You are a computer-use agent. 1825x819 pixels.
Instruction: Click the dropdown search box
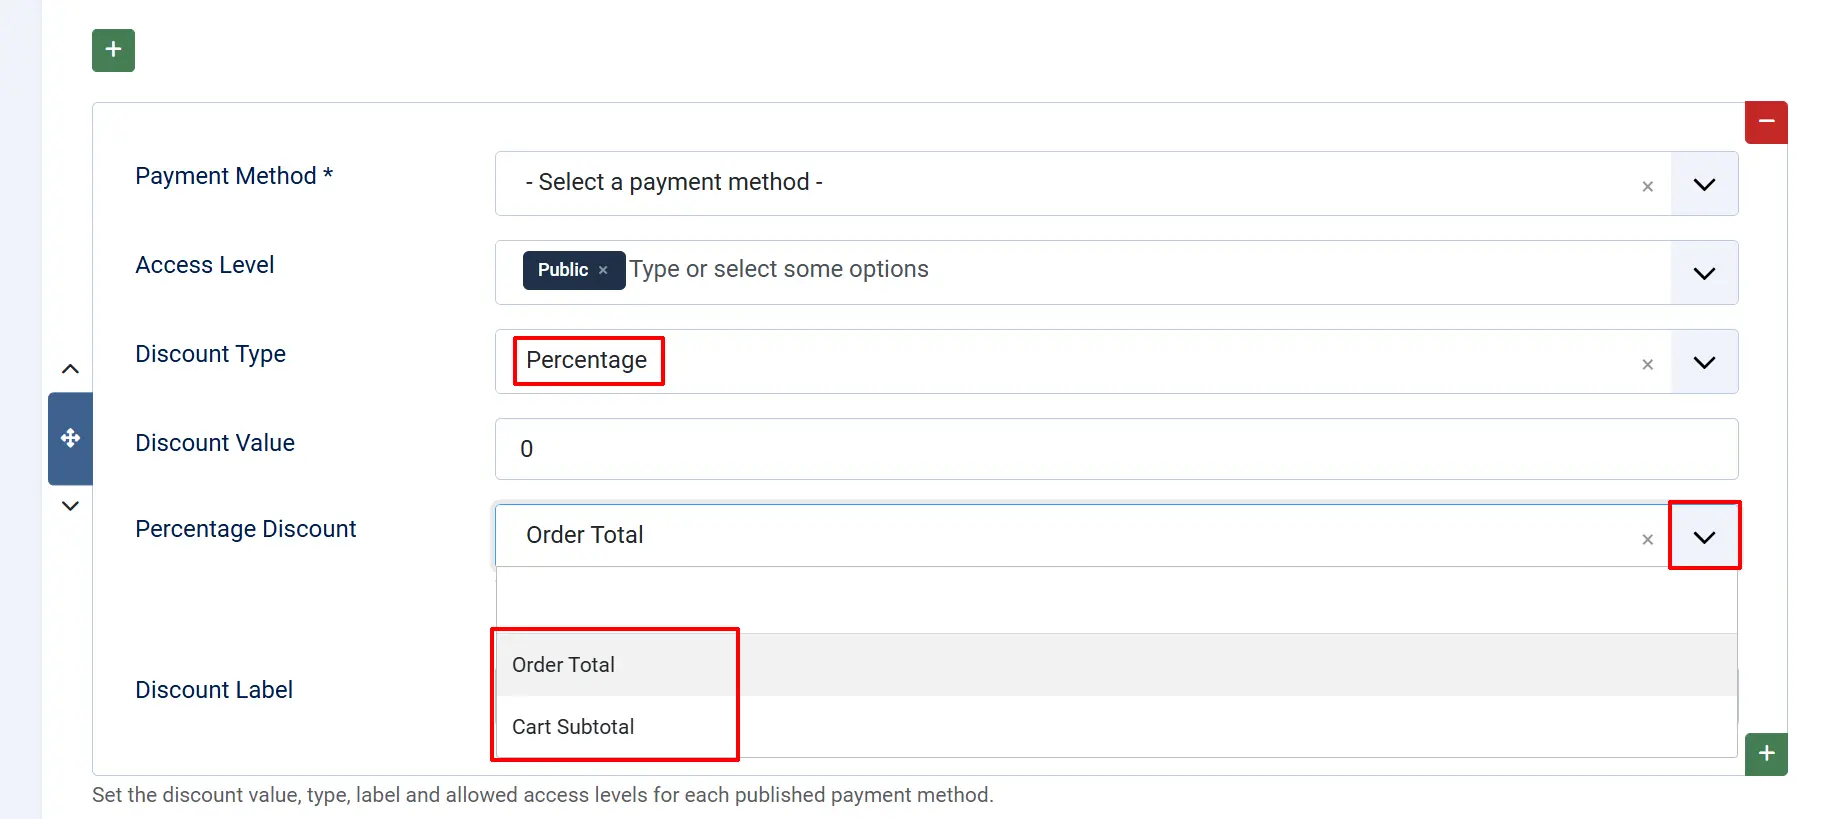1116,600
